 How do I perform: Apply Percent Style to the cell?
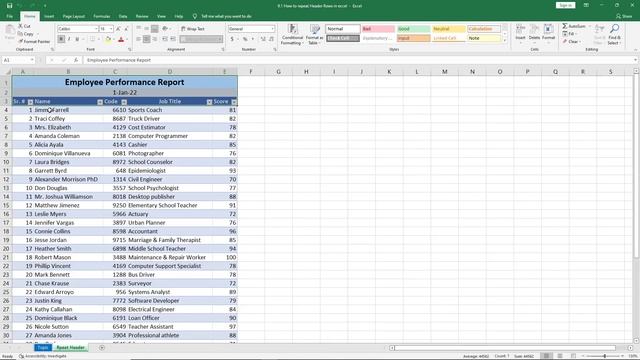tap(245, 39)
